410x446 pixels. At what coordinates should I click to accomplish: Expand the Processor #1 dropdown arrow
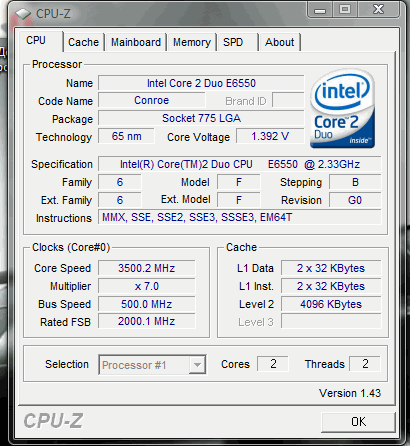click(197, 365)
